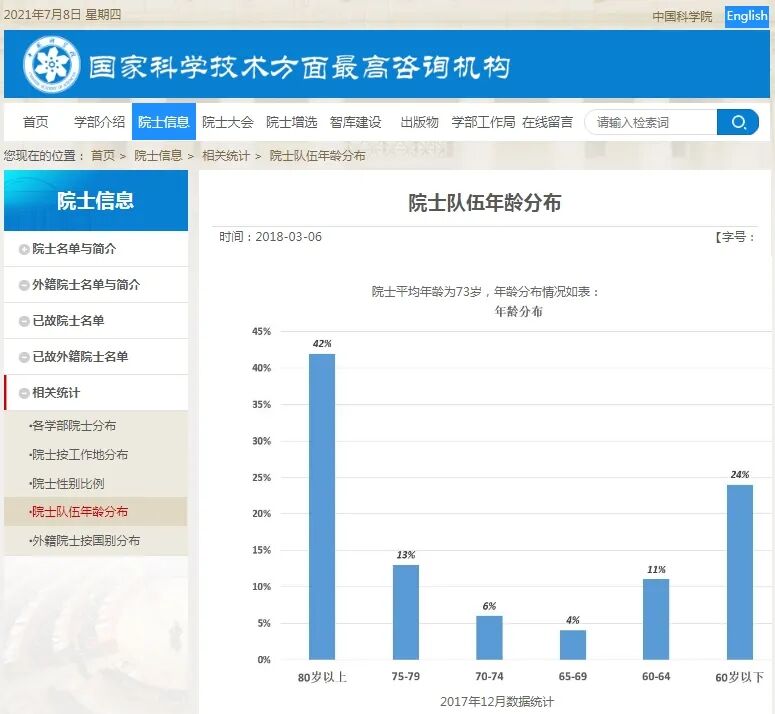Click the 70-74 bar in the chart

point(489,637)
